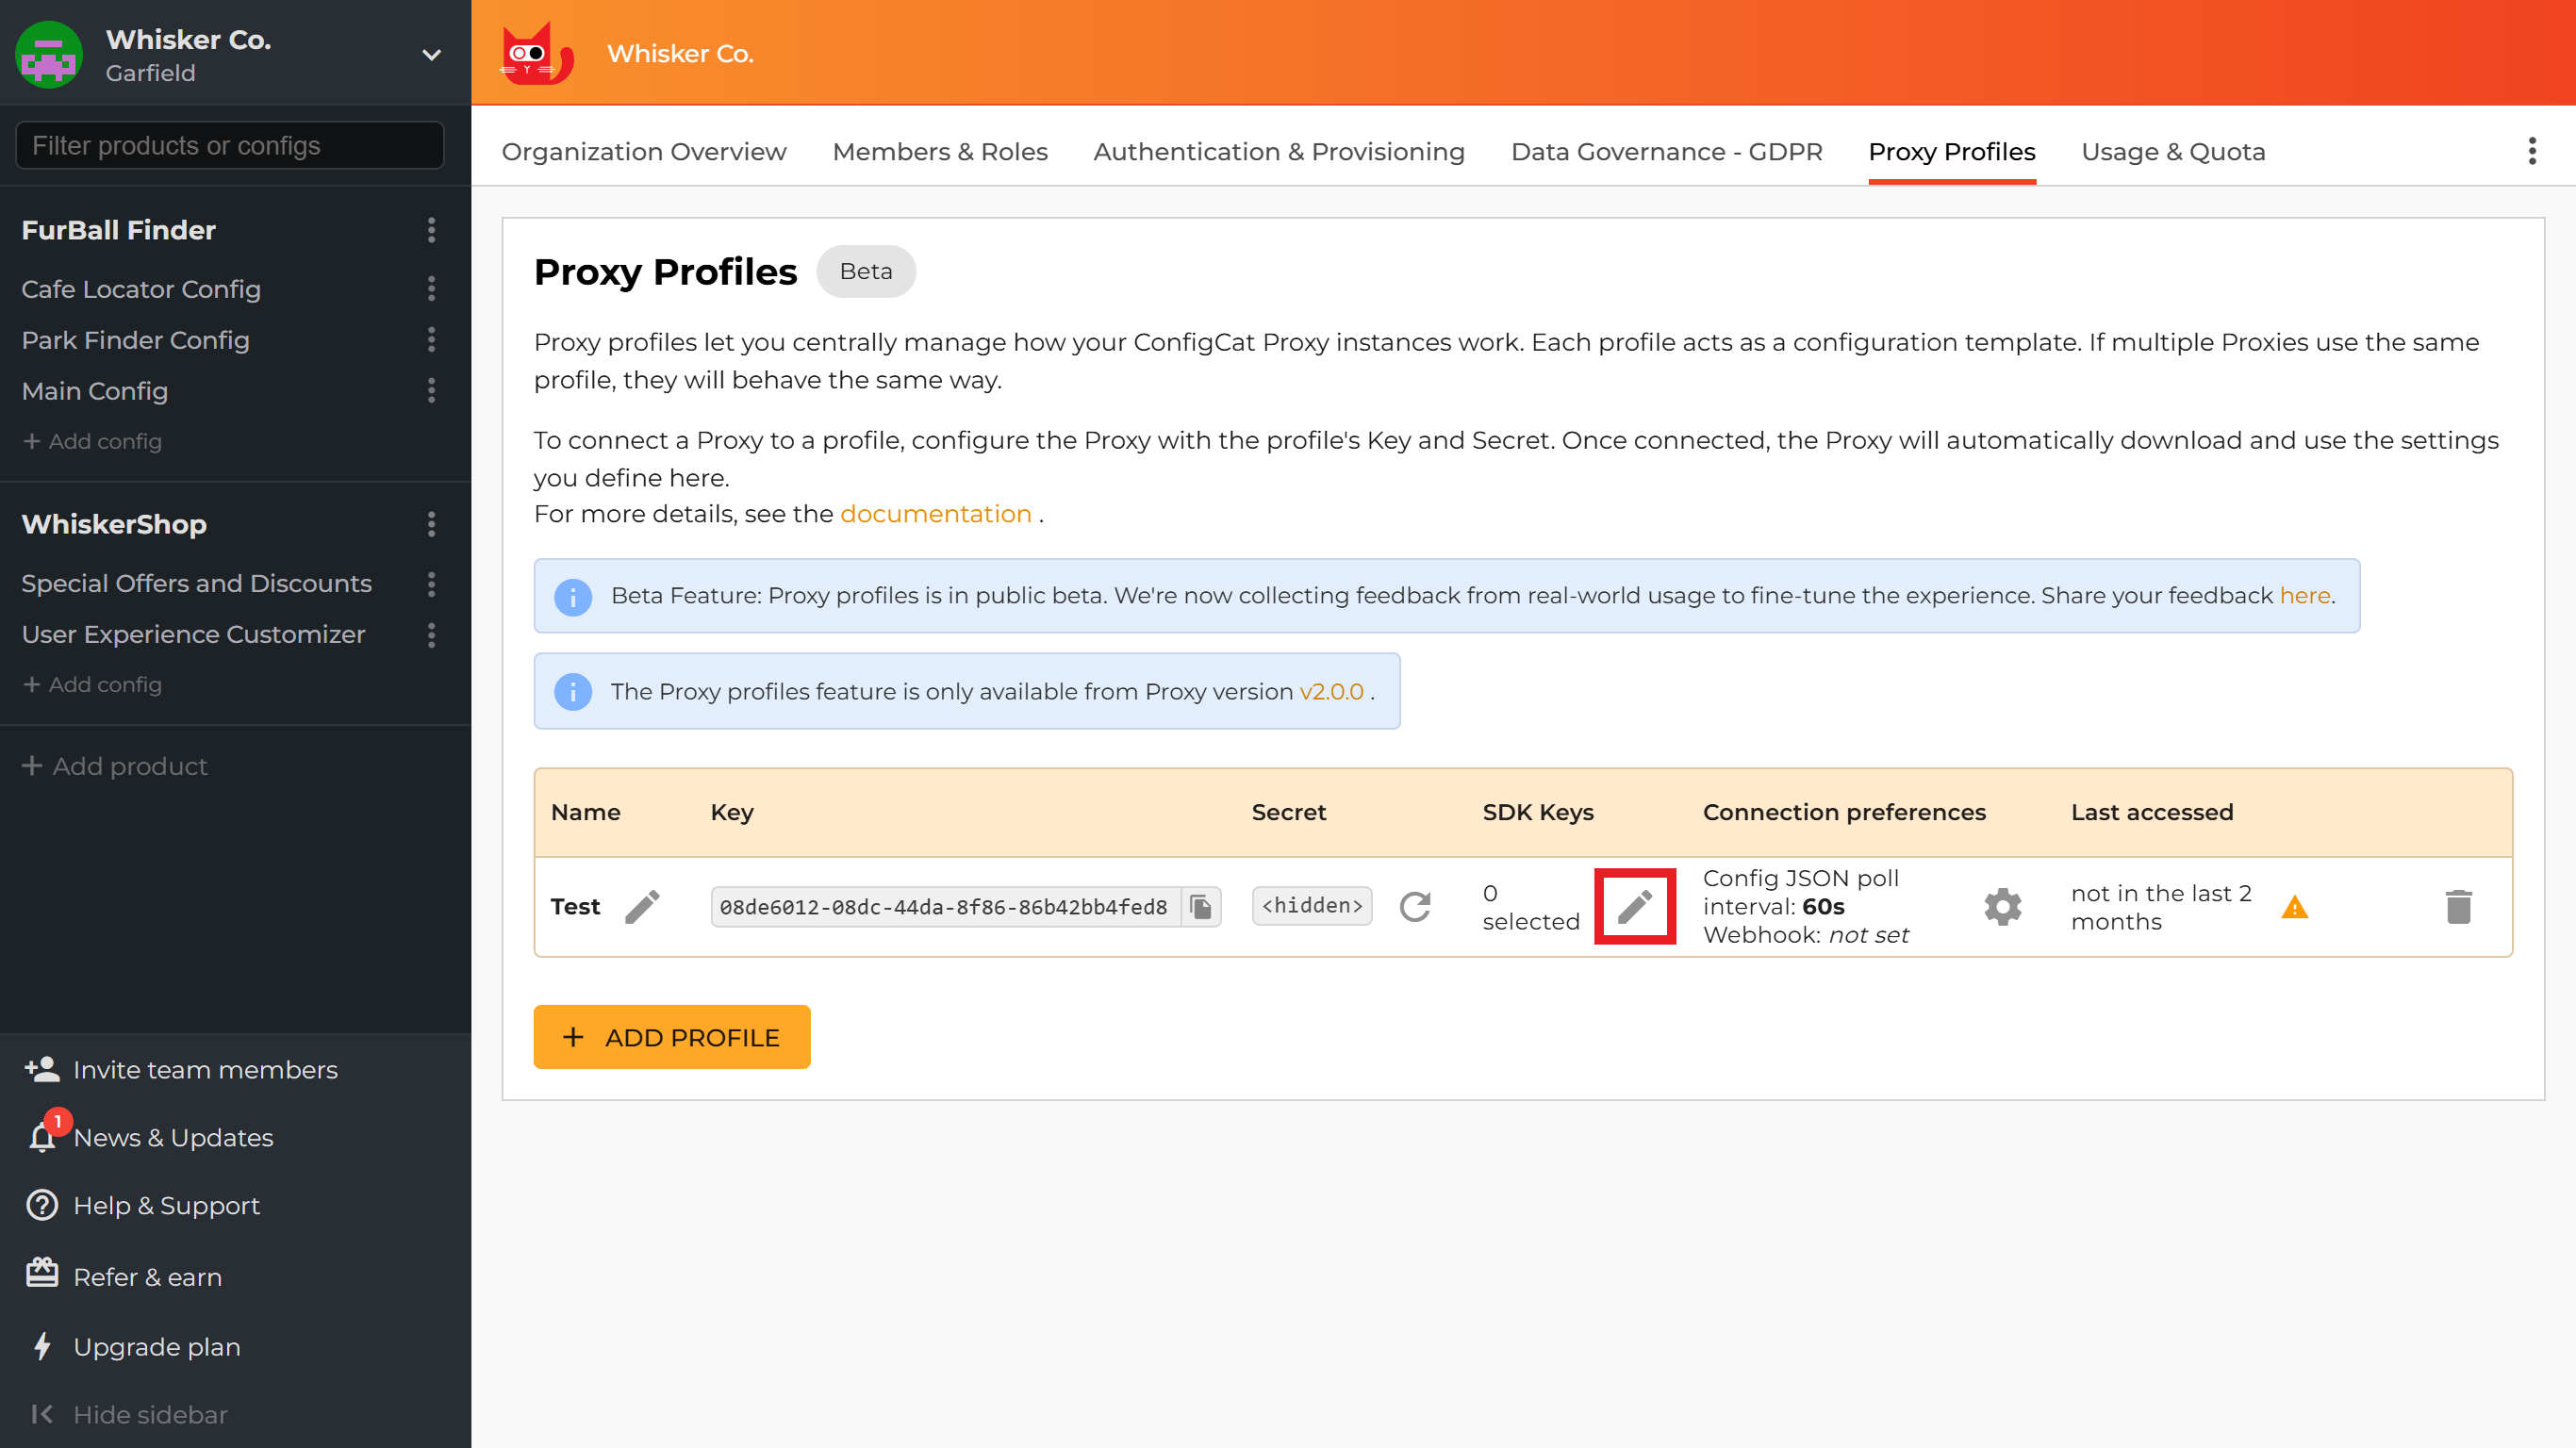Open the proxy profiles documentation link
The width and height of the screenshot is (2576, 1448).
[936, 513]
